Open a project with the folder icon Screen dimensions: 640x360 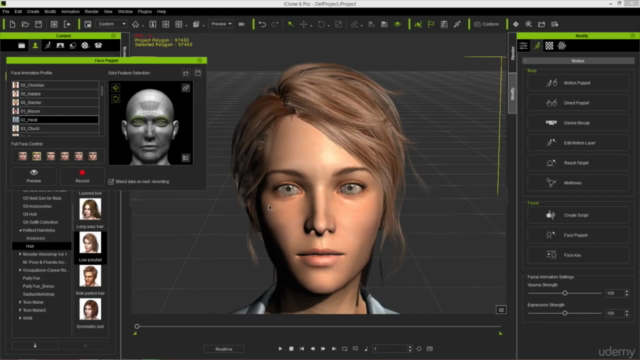25,24
